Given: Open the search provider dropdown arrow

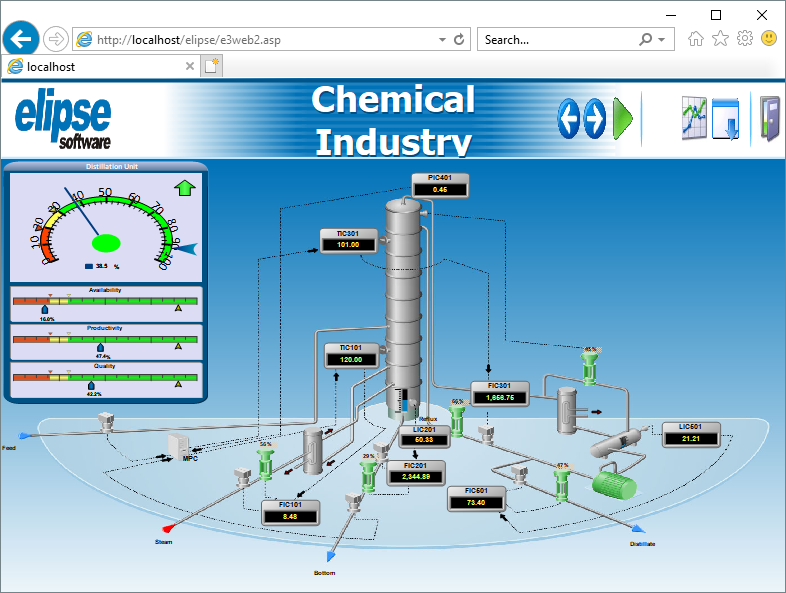Looking at the screenshot, I should 662,40.
